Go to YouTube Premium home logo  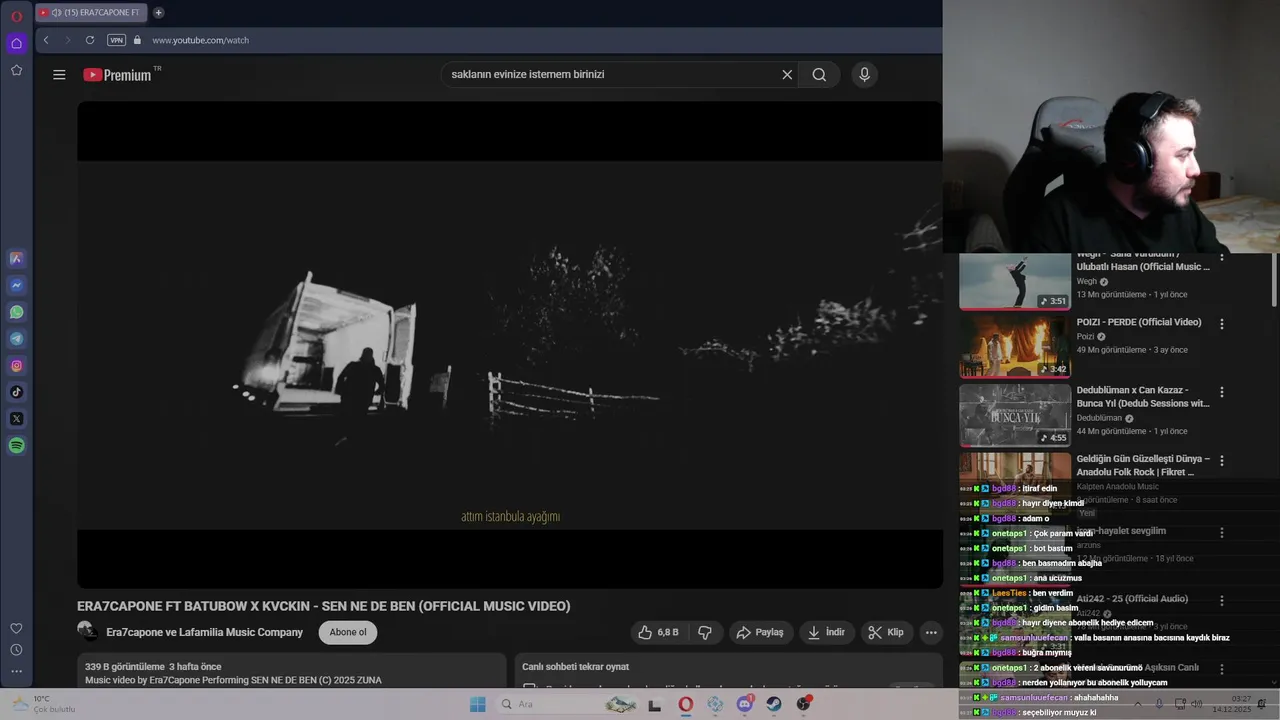tap(118, 74)
